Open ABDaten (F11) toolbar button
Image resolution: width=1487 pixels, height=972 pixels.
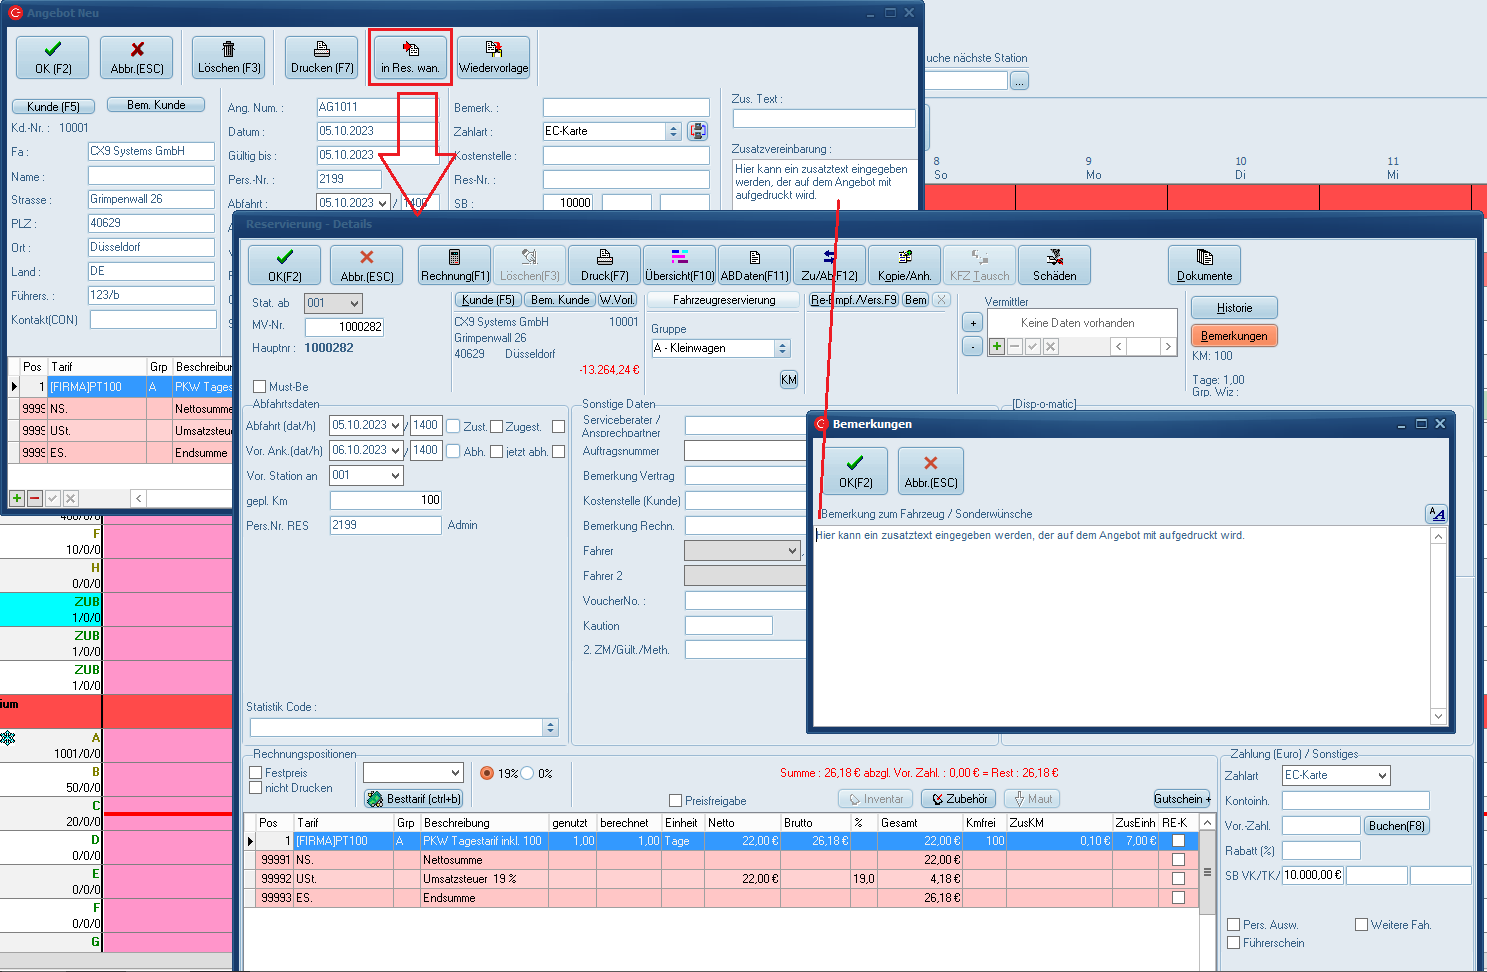(755, 265)
